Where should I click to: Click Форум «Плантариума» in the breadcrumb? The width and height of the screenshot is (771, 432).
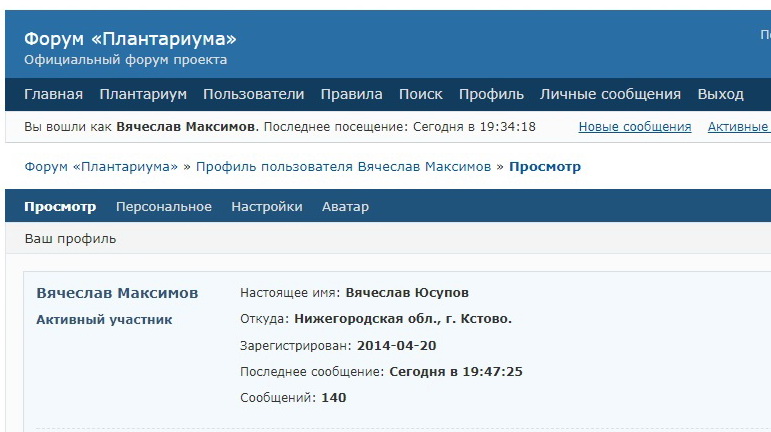point(101,166)
